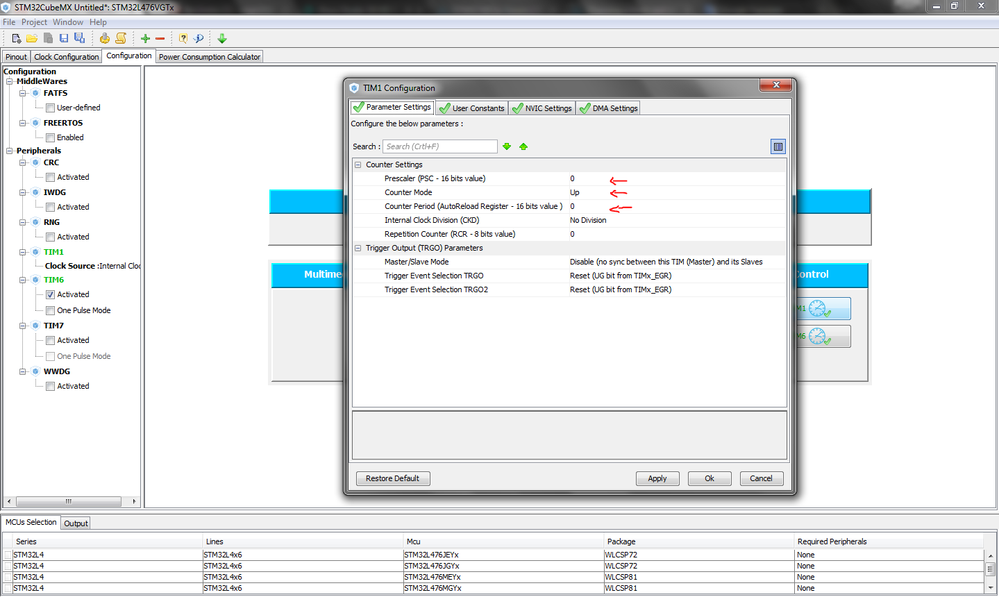Collapse the TIM6 tree node
Image resolution: width=999 pixels, height=597 pixels.
(x=23, y=280)
